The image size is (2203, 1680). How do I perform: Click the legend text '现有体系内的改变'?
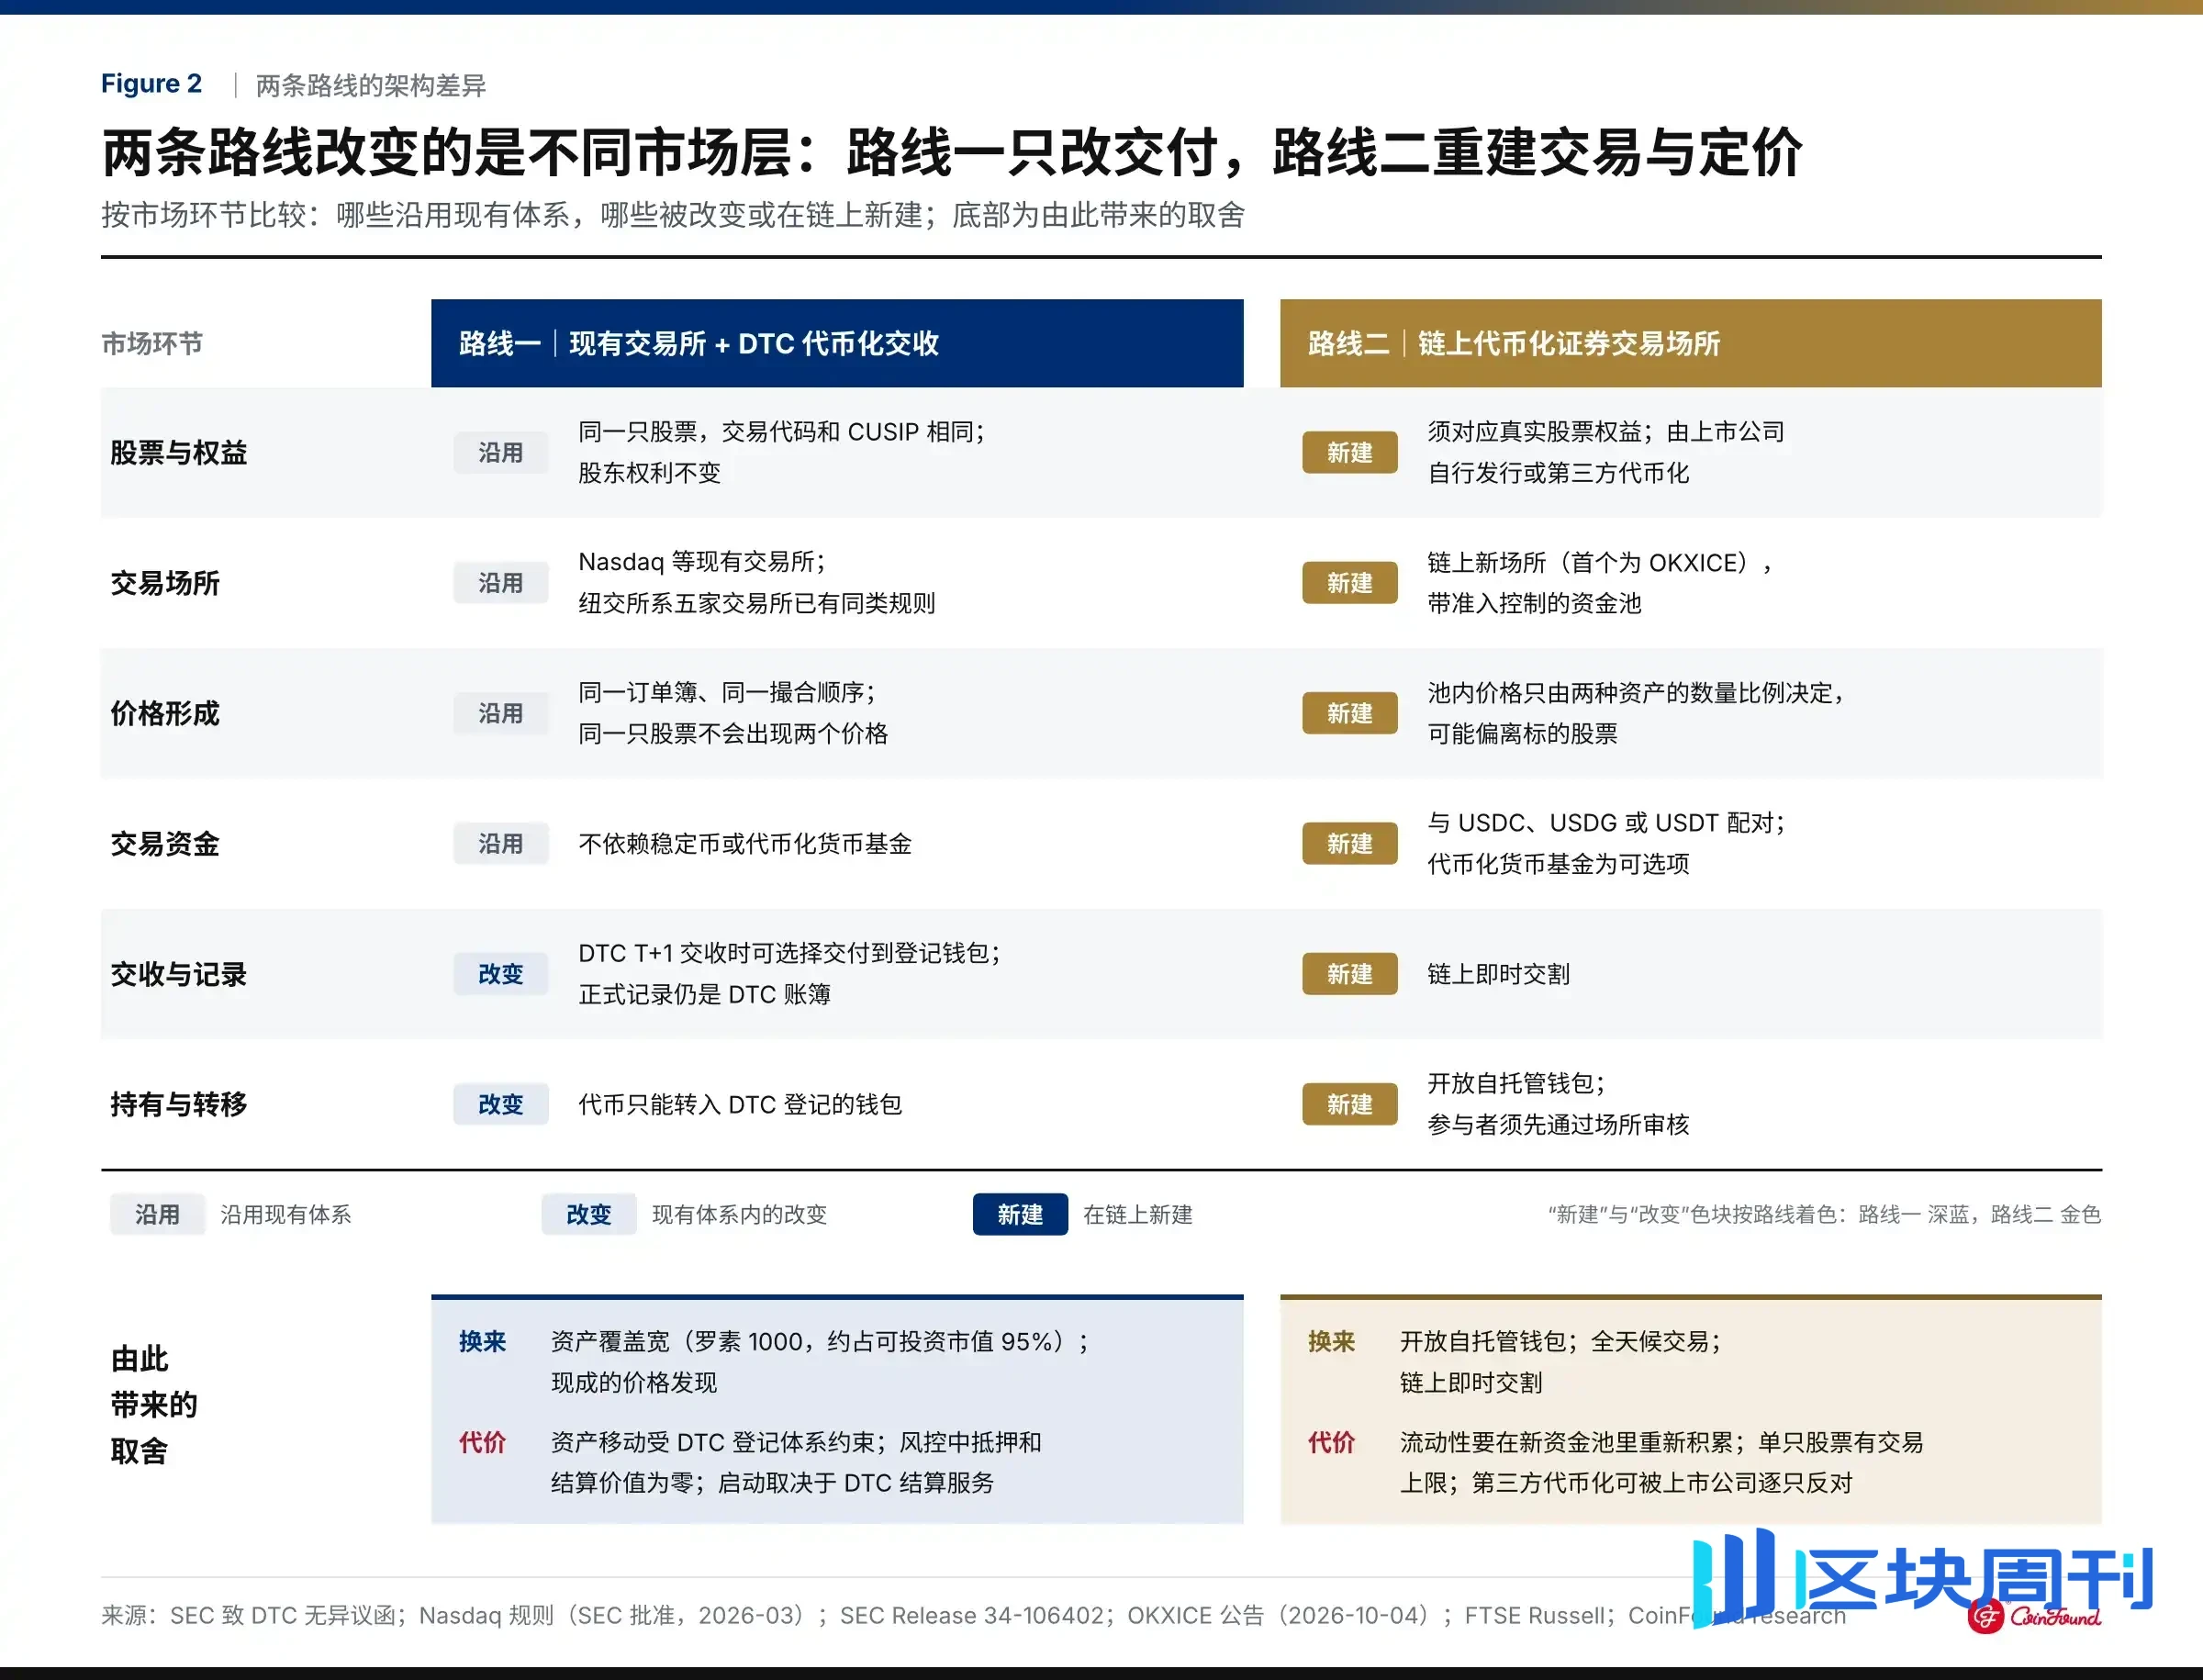(x=739, y=1214)
